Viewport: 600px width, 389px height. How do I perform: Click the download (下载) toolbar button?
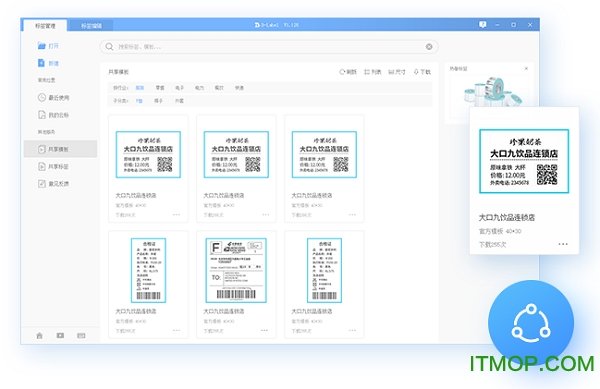pyautogui.click(x=422, y=72)
